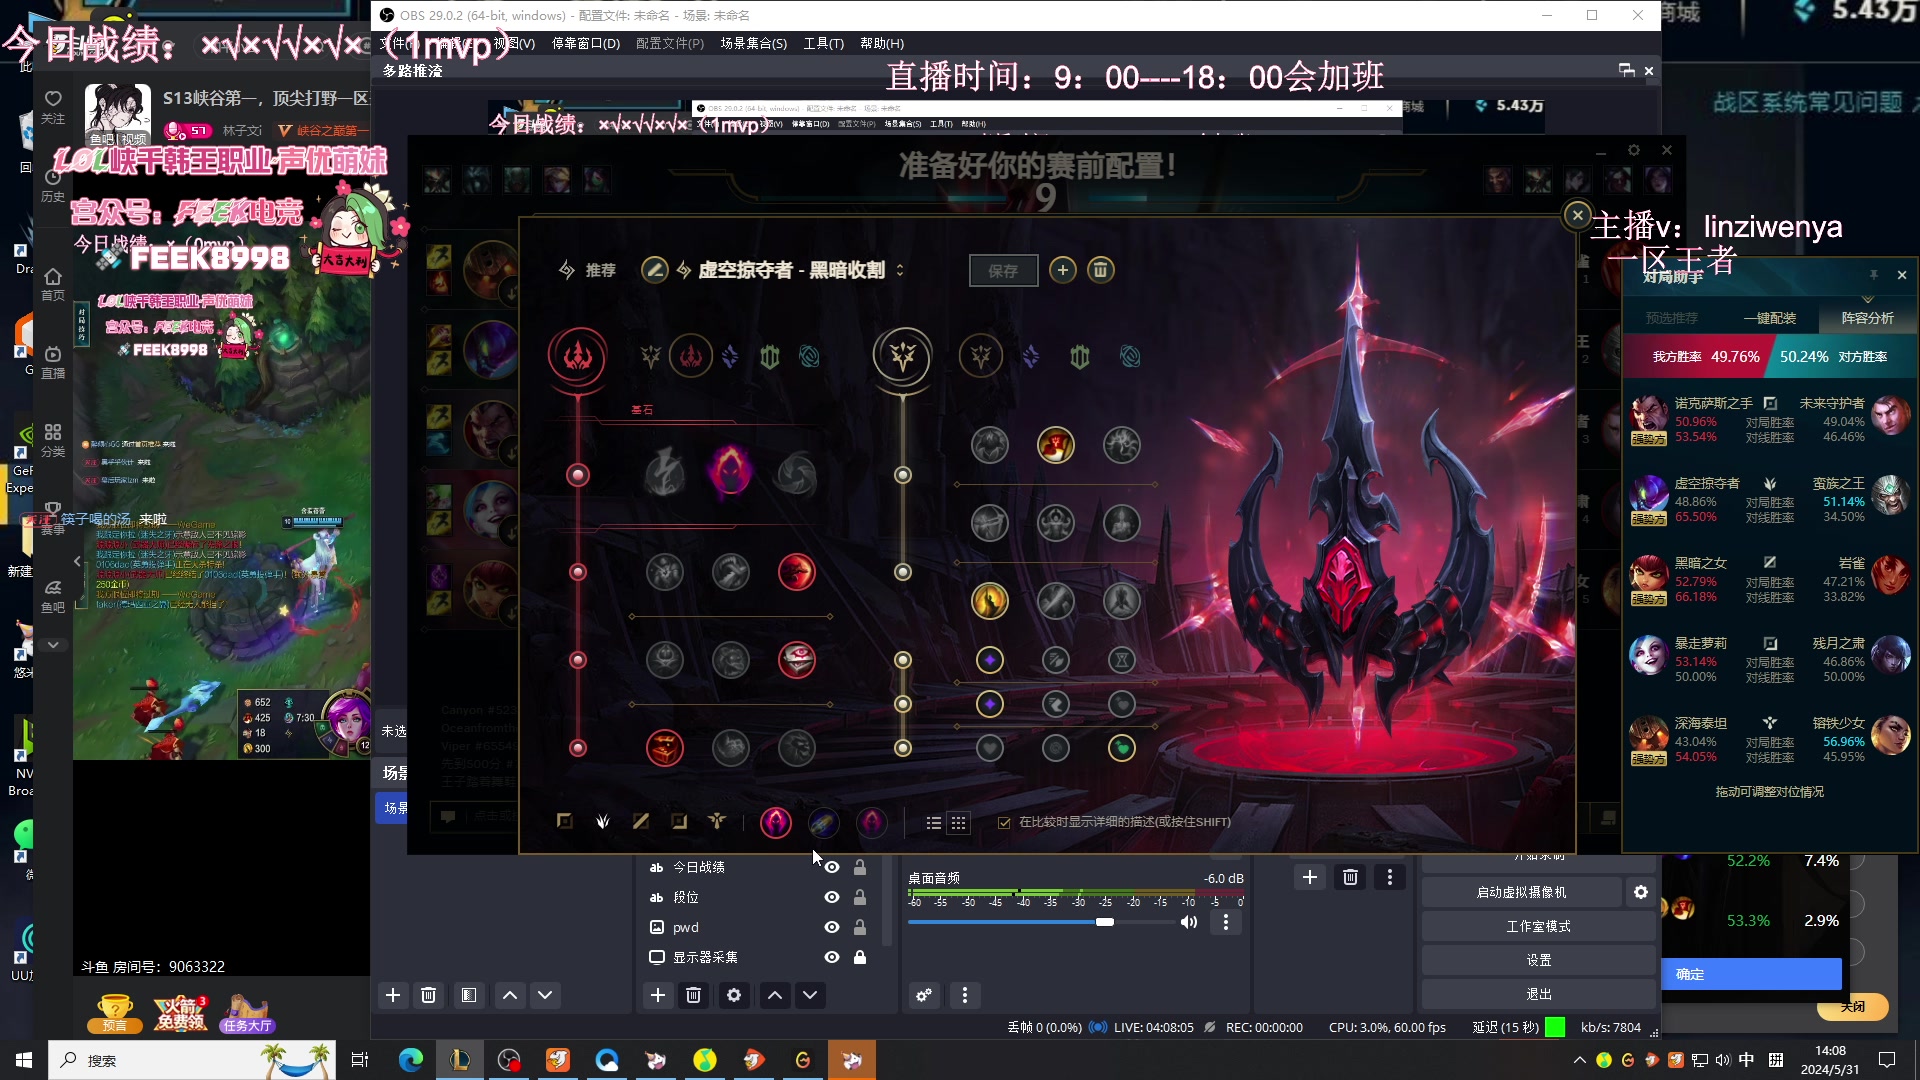Screen dimensions: 1920x1080
Task: Click blue 确定 confirm button
Action: [1752, 974]
